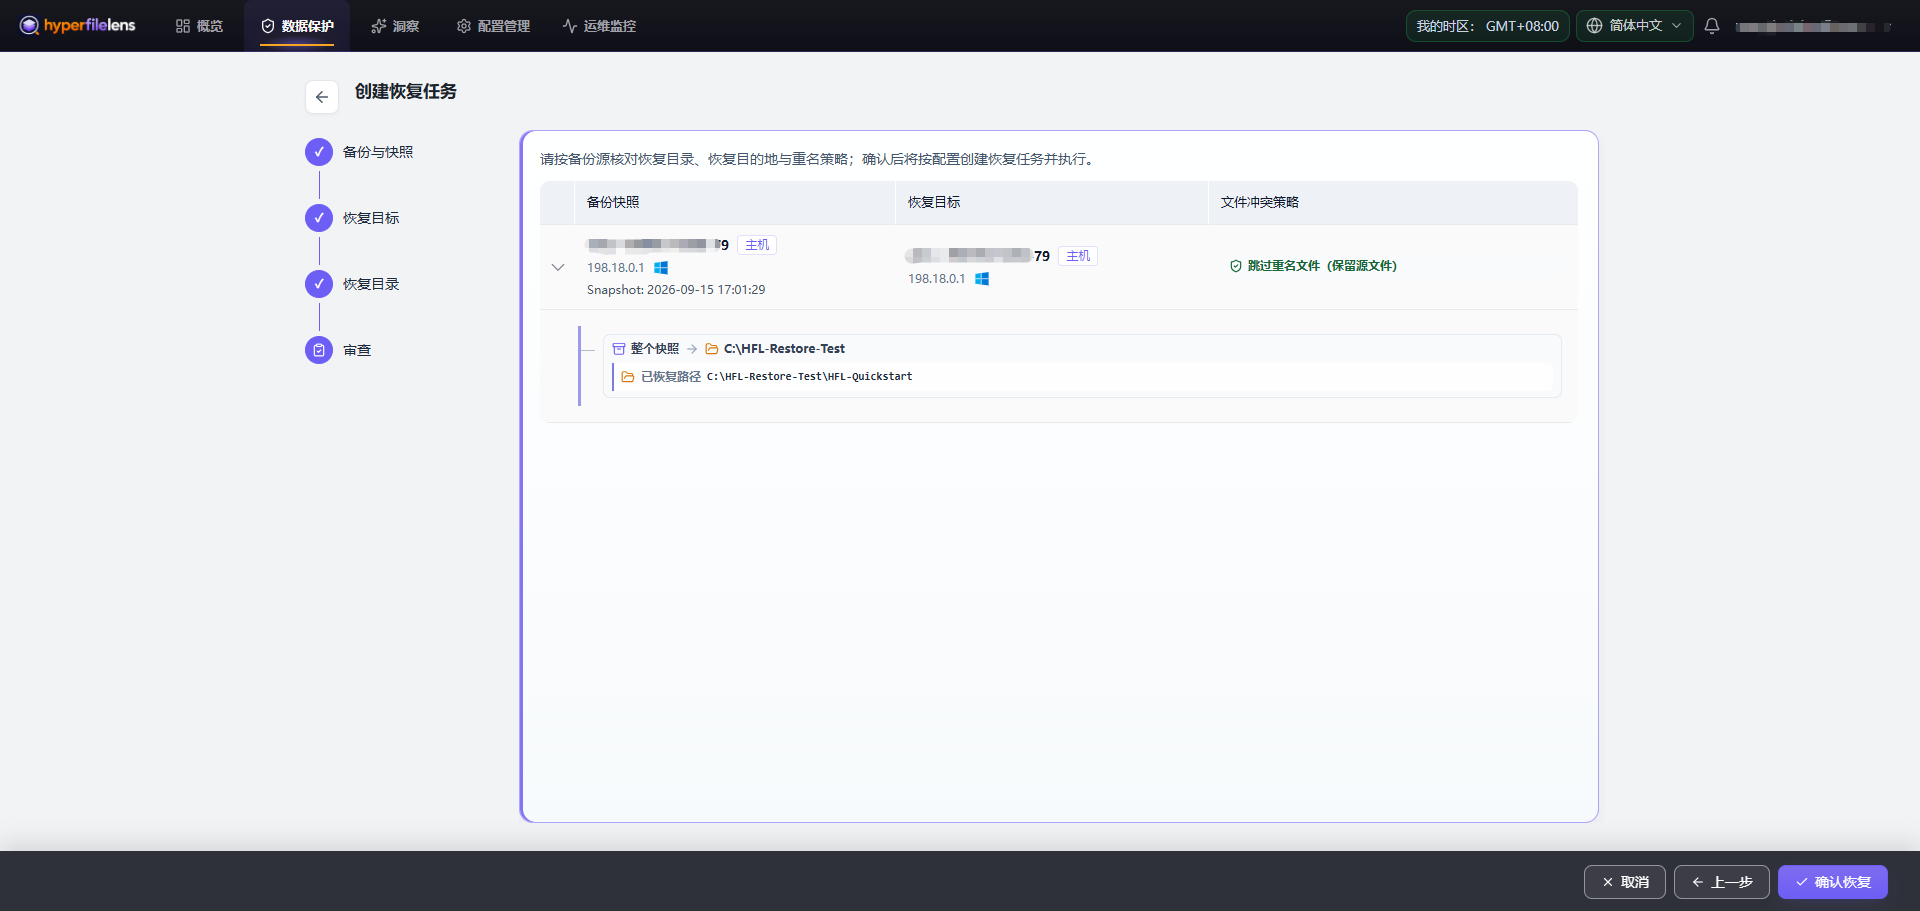Viewport: 1920px width, 911px height.
Task: Click the 整个快照 archive icon
Action: pos(619,349)
